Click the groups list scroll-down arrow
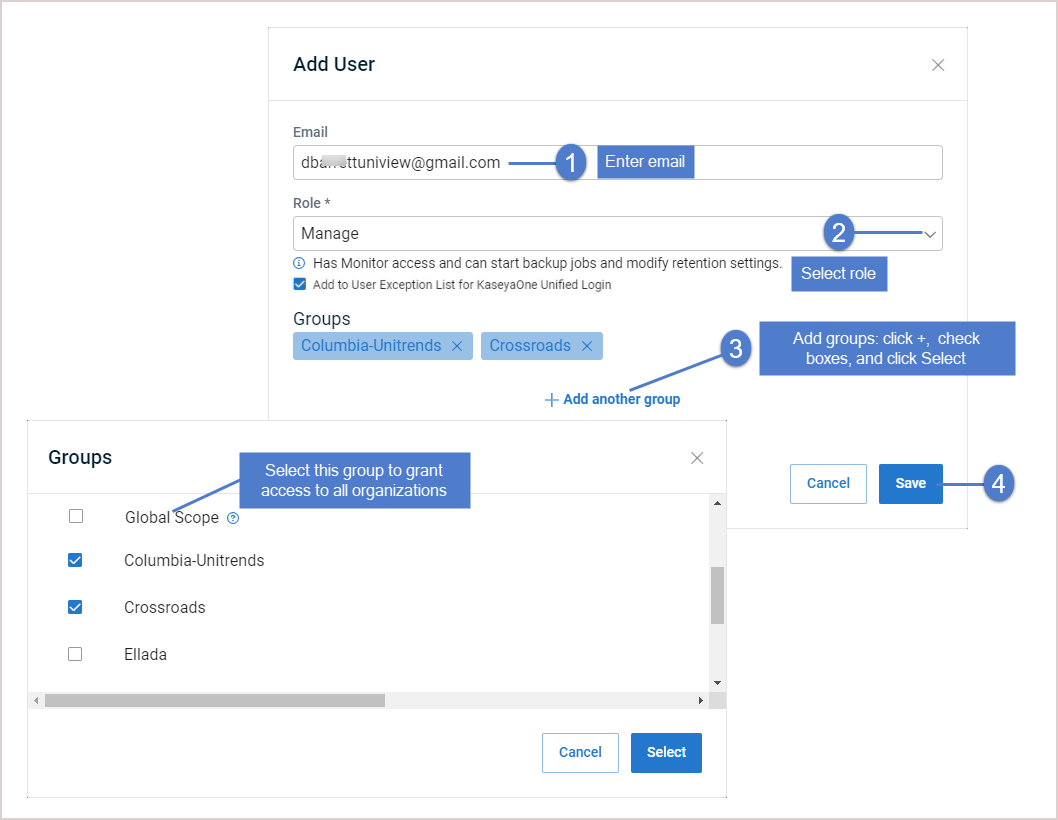 tap(717, 683)
